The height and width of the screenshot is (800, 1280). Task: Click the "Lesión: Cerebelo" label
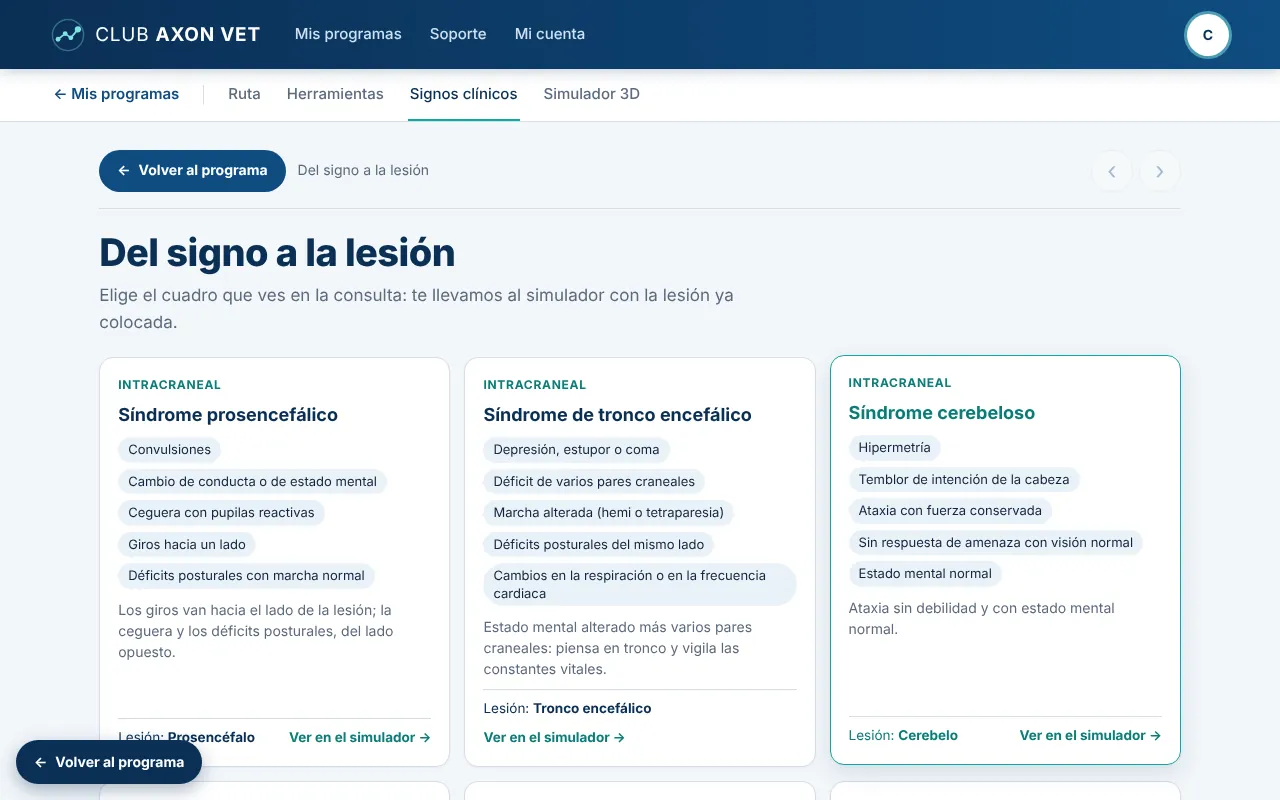(903, 735)
